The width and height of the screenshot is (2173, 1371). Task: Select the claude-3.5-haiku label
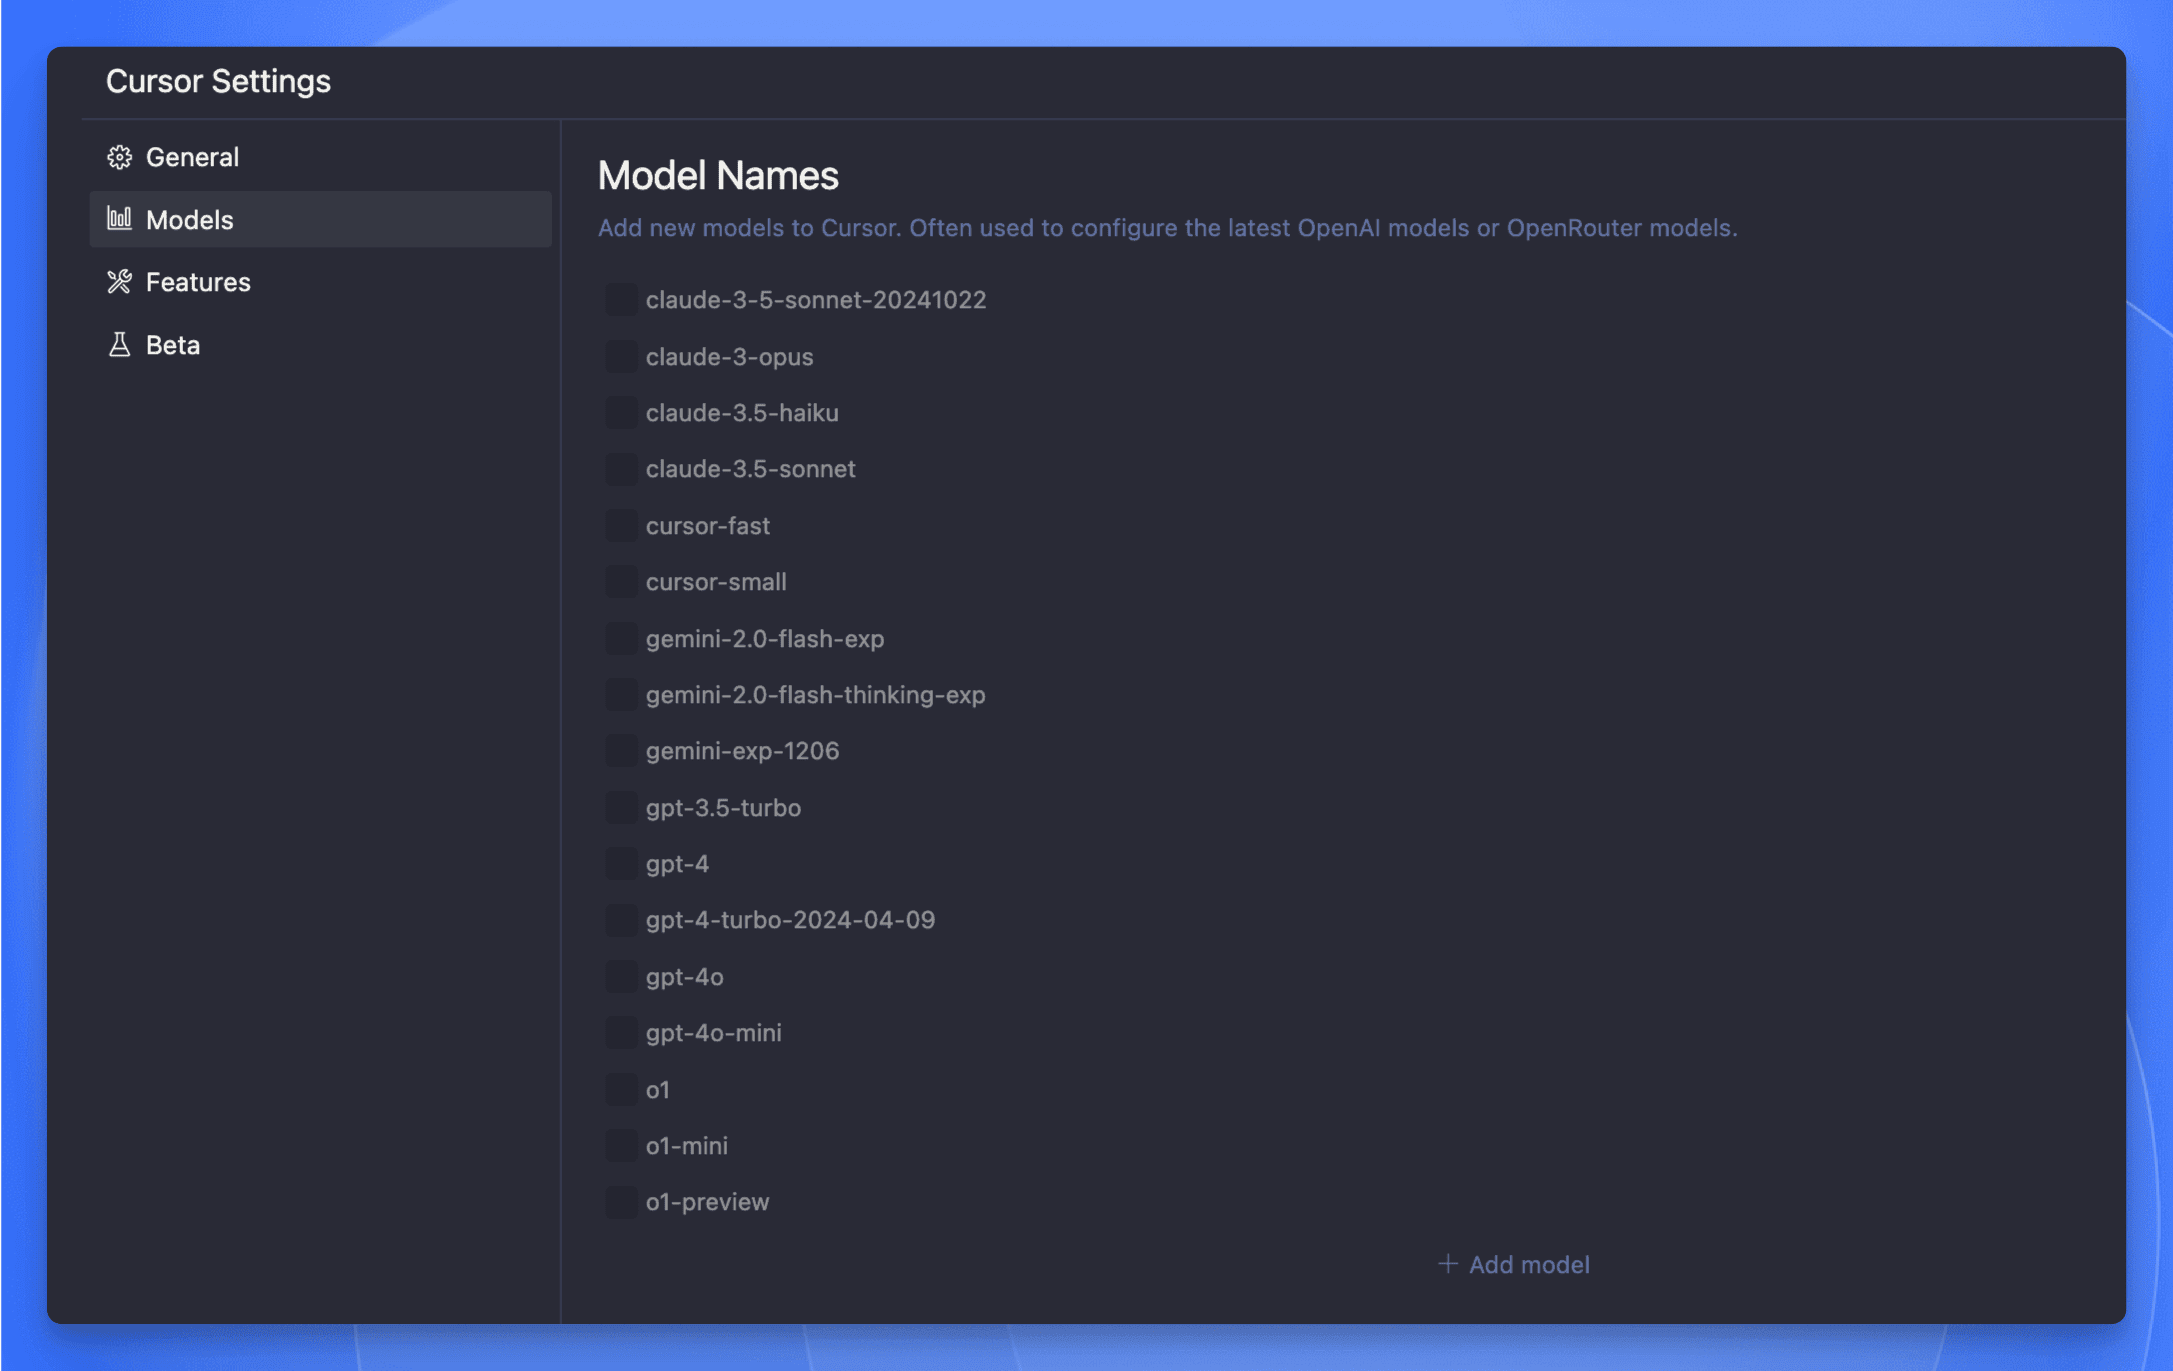point(742,413)
